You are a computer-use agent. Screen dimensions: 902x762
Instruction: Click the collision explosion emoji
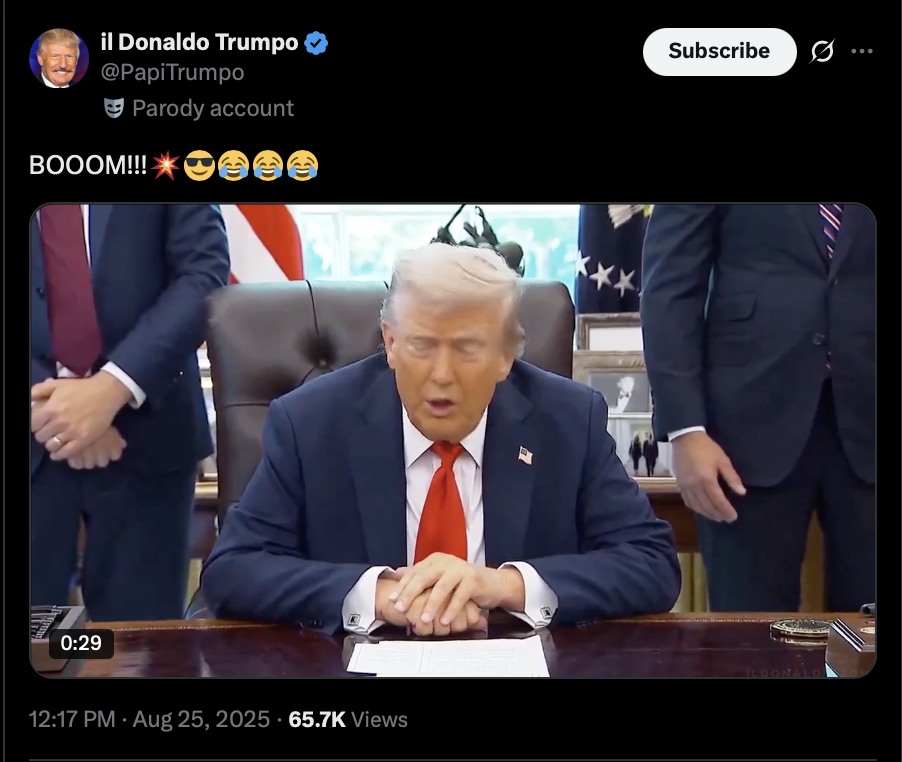point(166,166)
